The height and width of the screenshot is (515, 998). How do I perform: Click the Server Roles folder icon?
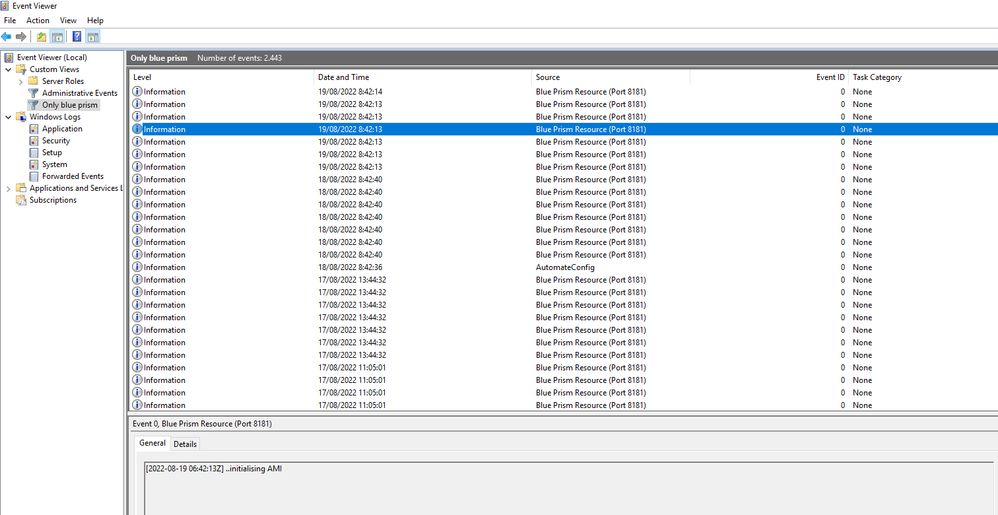click(33, 81)
